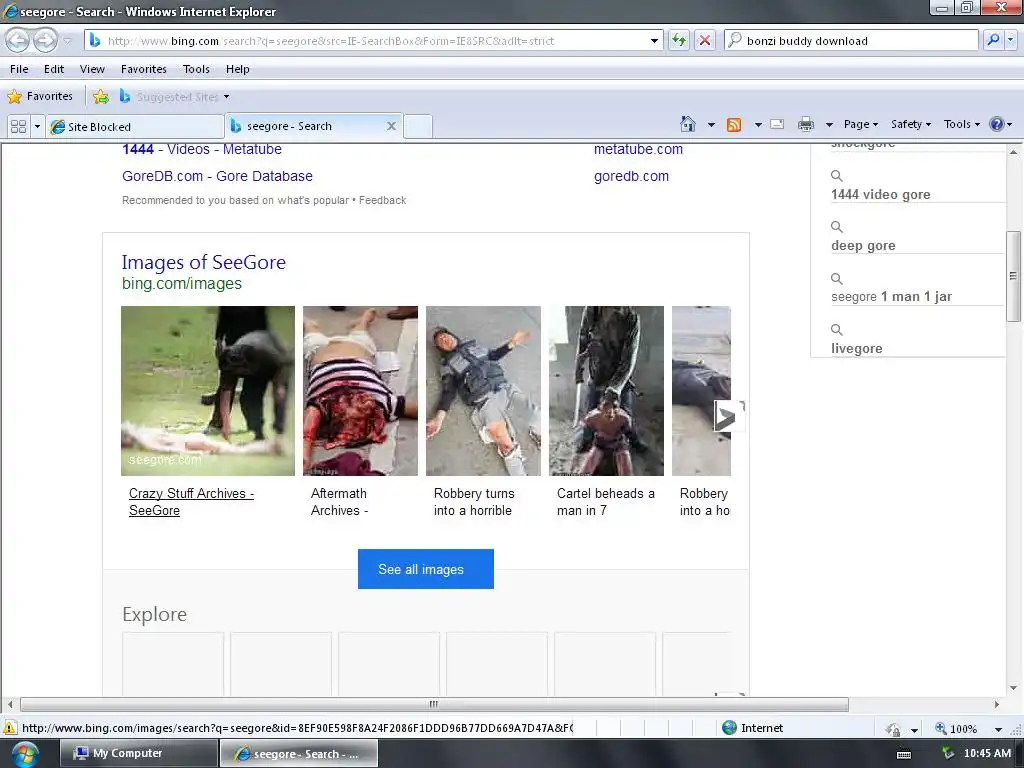Viewport: 1024px width, 768px height.
Task: Open the Help menu
Action: pyautogui.click(x=238, y=69)
